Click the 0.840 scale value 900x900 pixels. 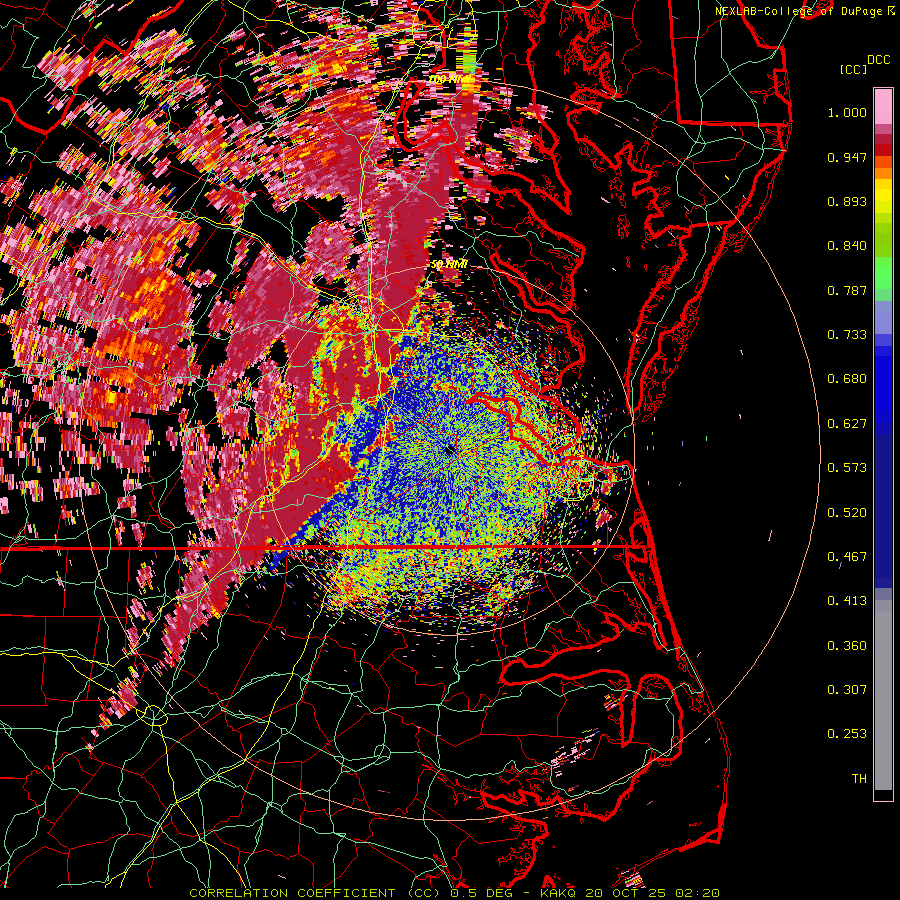pyautogui.click(x=847, y=246)
